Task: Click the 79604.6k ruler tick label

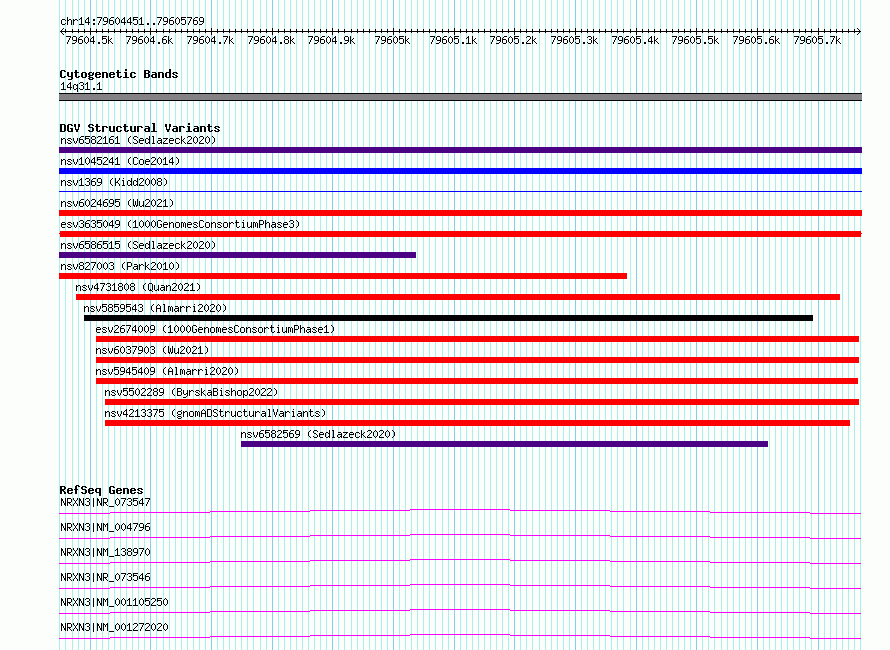Action: tap(149, 40)
